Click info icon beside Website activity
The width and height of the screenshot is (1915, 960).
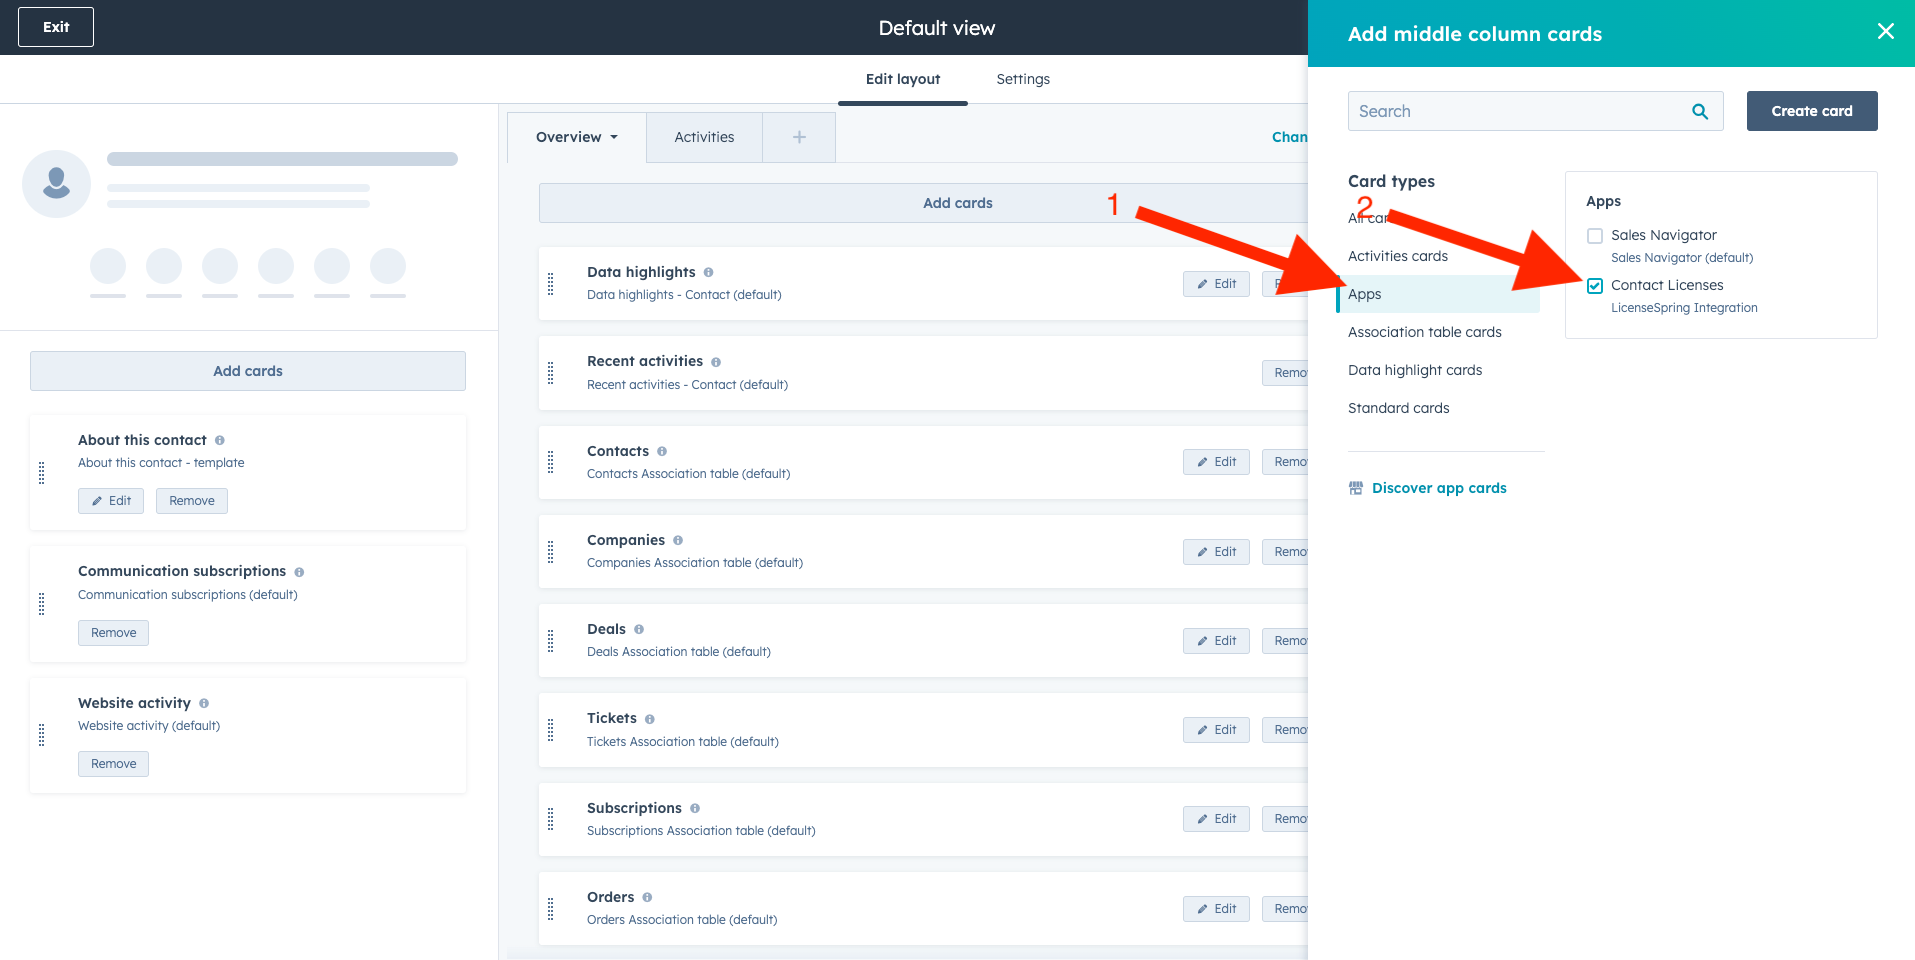point(204,703)
